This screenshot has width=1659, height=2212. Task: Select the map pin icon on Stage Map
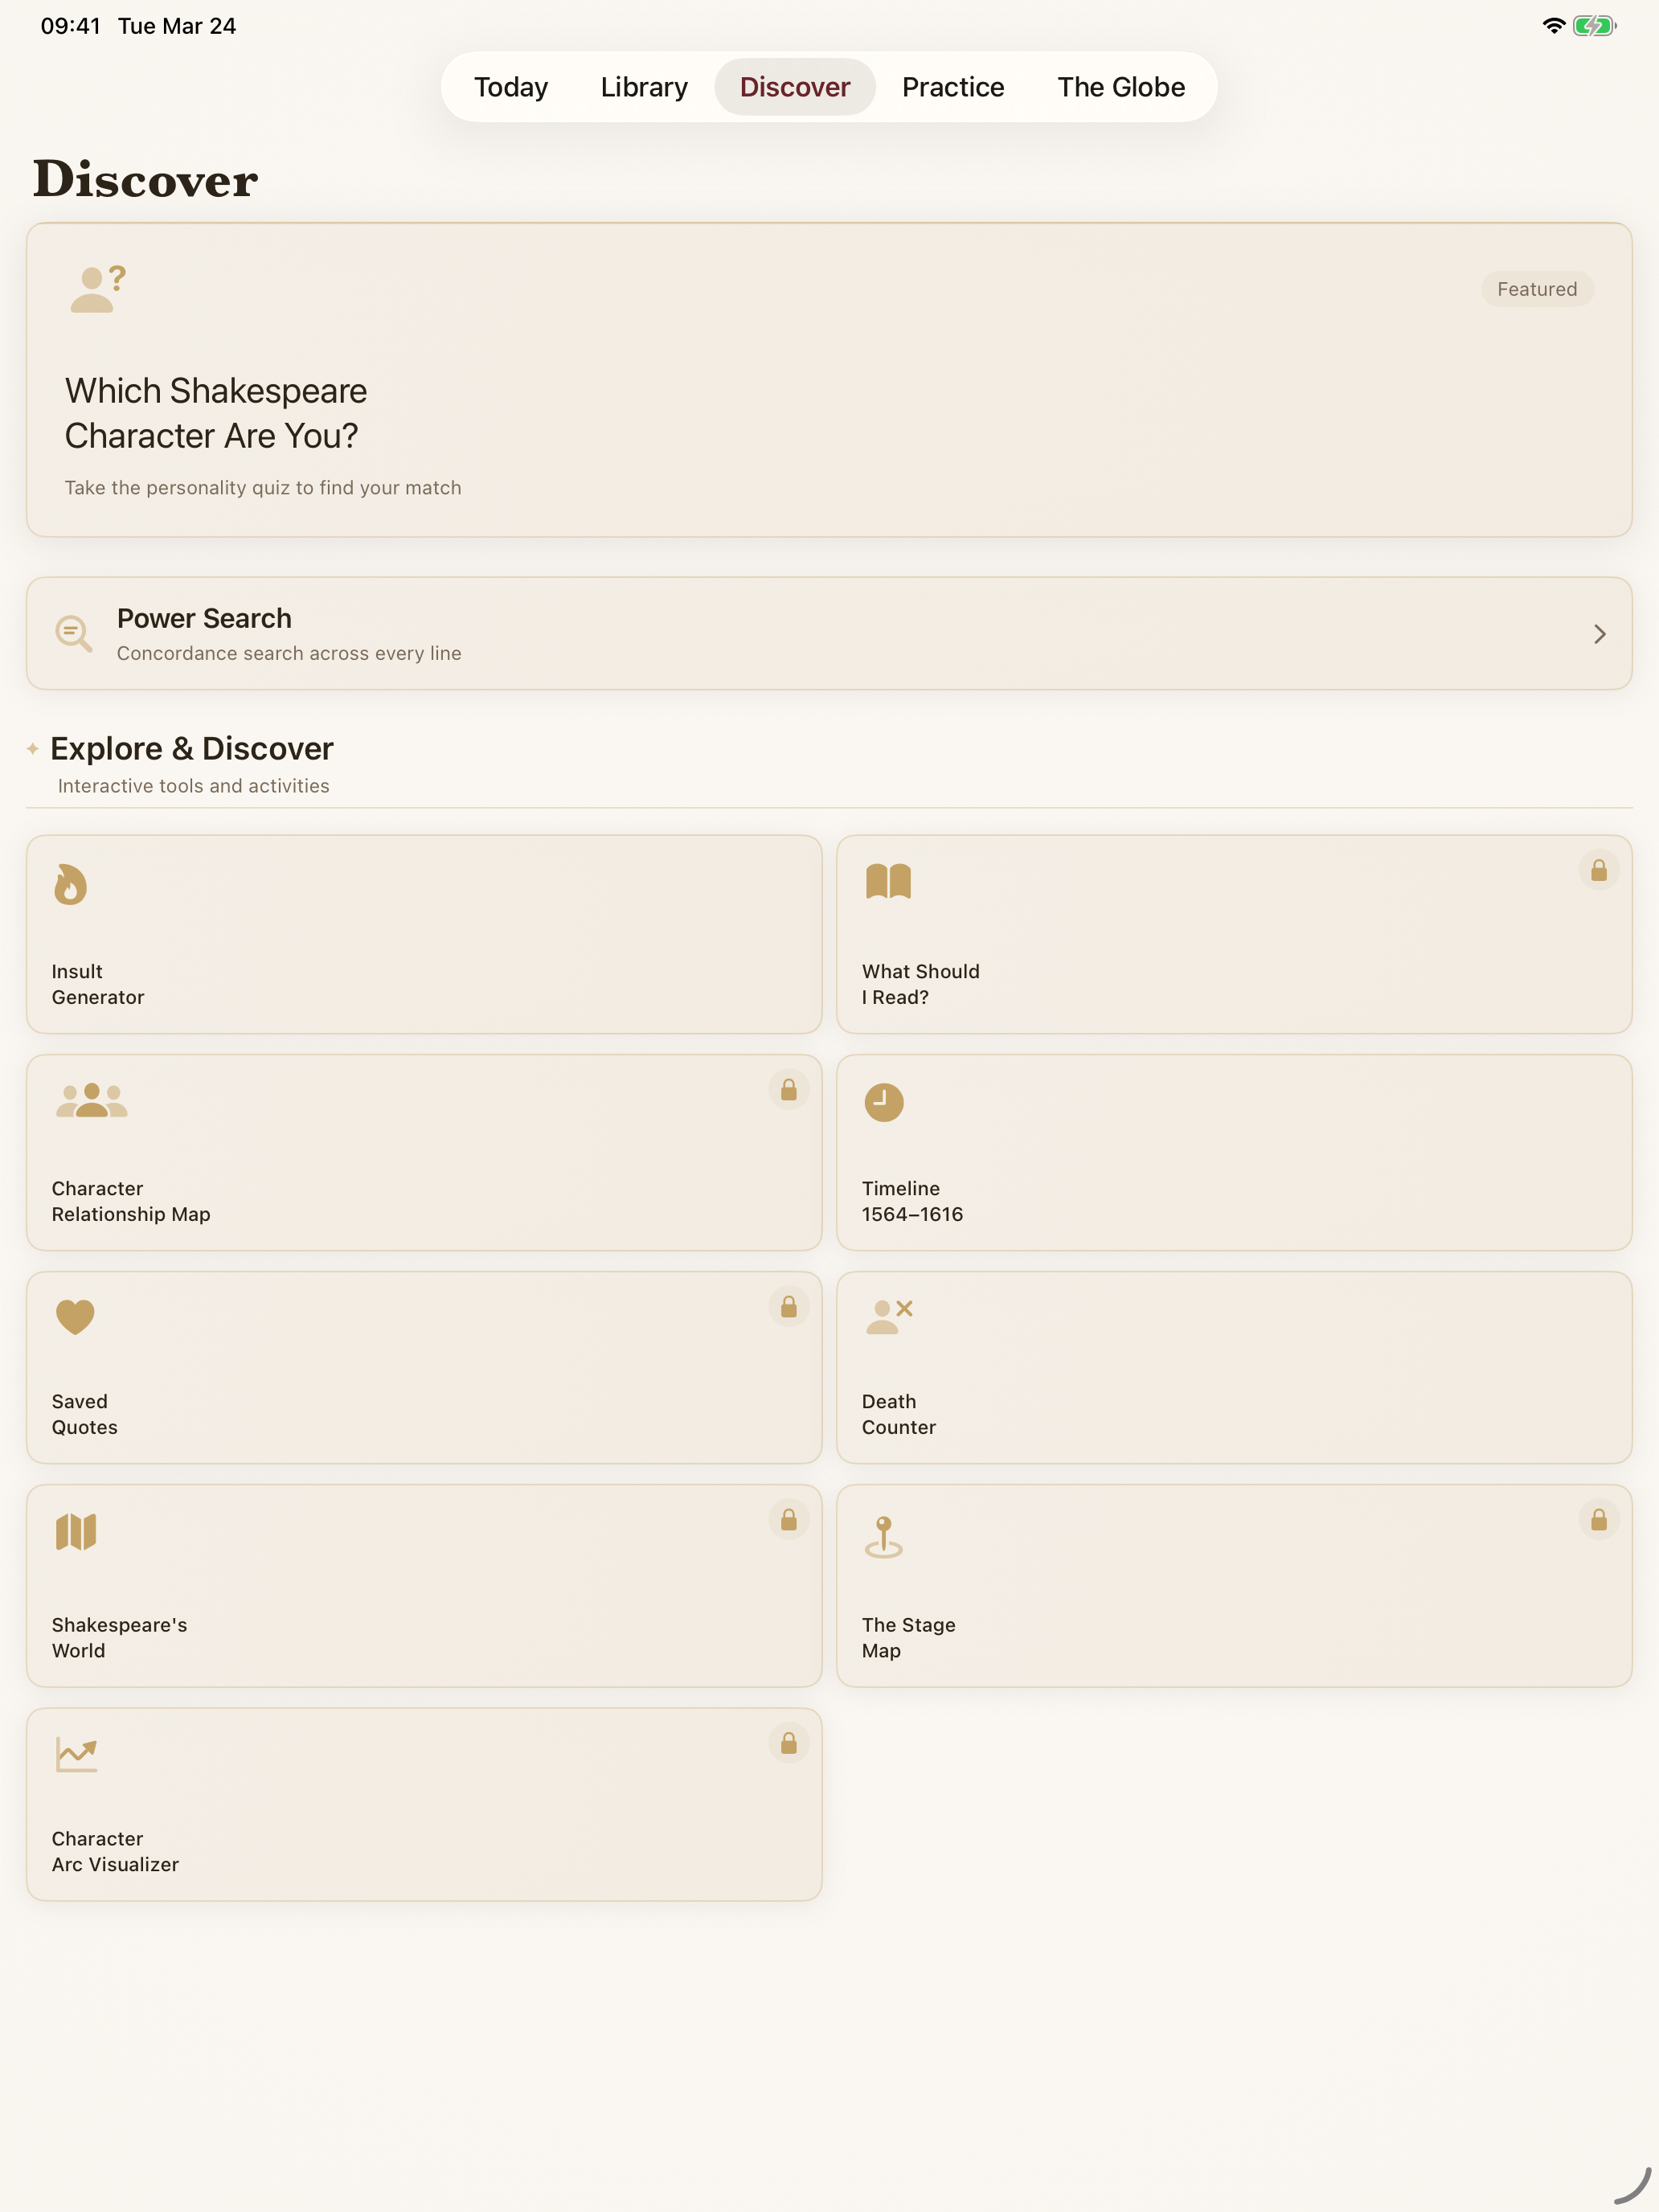[x=884, y=1537]
